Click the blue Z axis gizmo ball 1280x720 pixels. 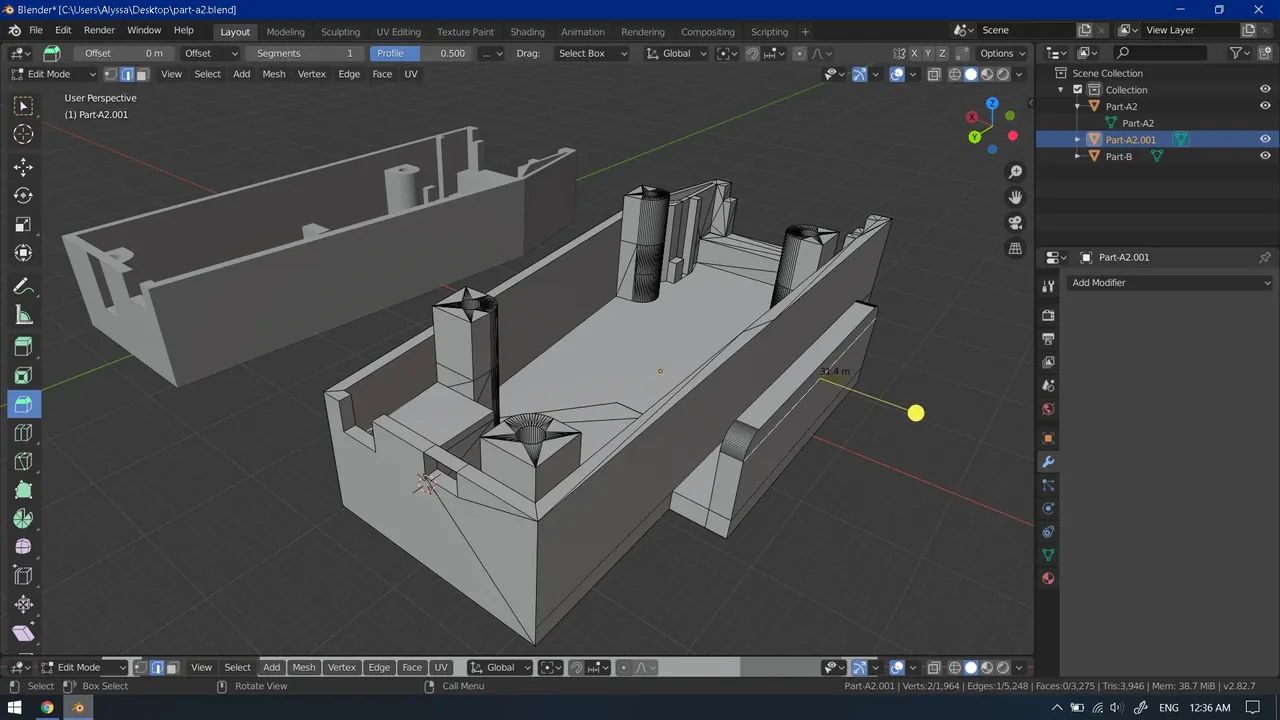point(992,103)
